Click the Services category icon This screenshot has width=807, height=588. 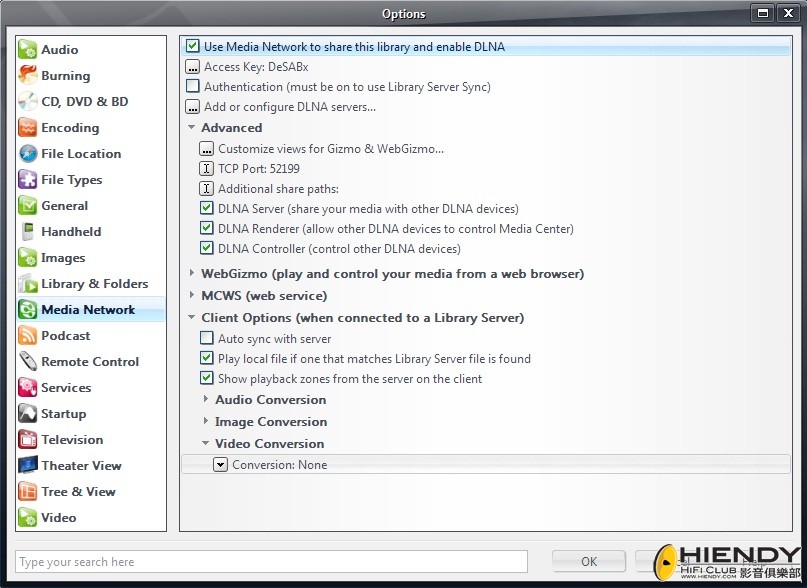coord(28,387)
